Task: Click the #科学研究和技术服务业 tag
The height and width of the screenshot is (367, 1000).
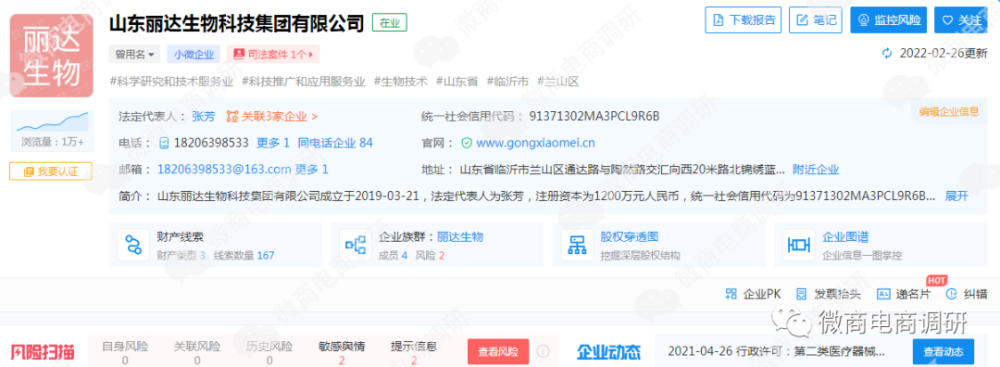Action: point(172,82)
